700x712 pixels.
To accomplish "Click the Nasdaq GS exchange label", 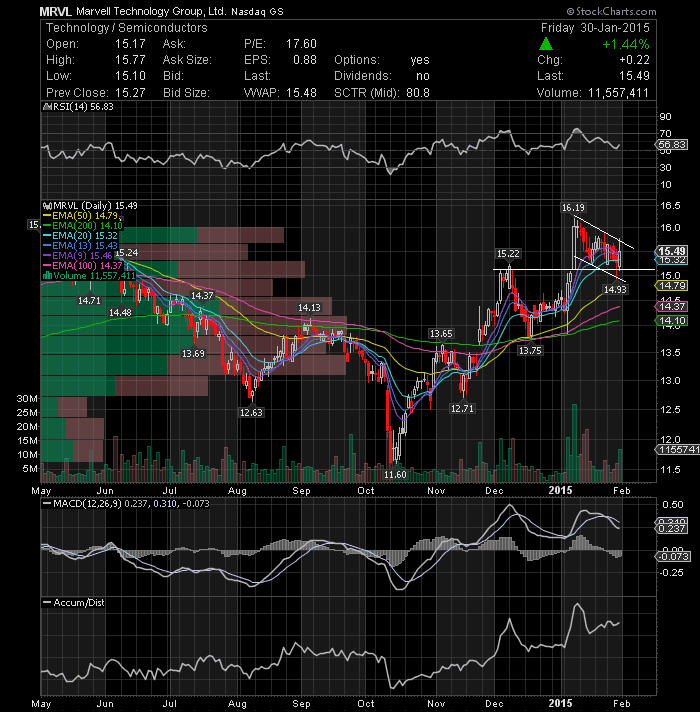I will (x=257, y=12).
